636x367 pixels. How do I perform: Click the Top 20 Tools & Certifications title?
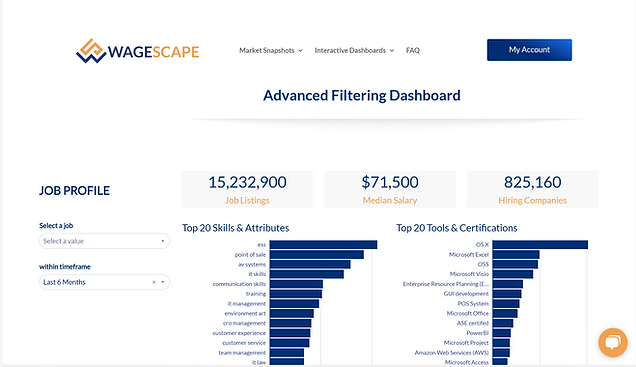click(x=457, y=228)
